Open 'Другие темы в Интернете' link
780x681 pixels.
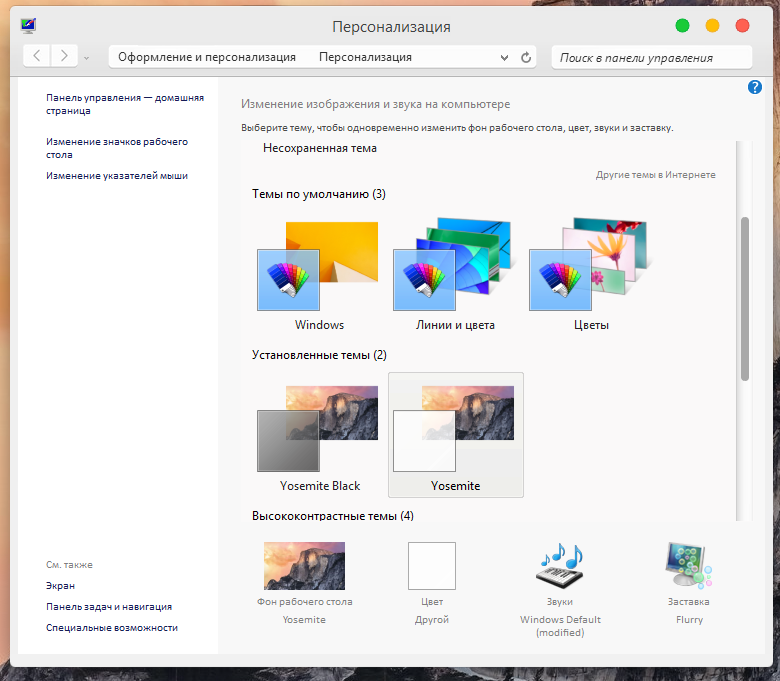coord(656,175)
